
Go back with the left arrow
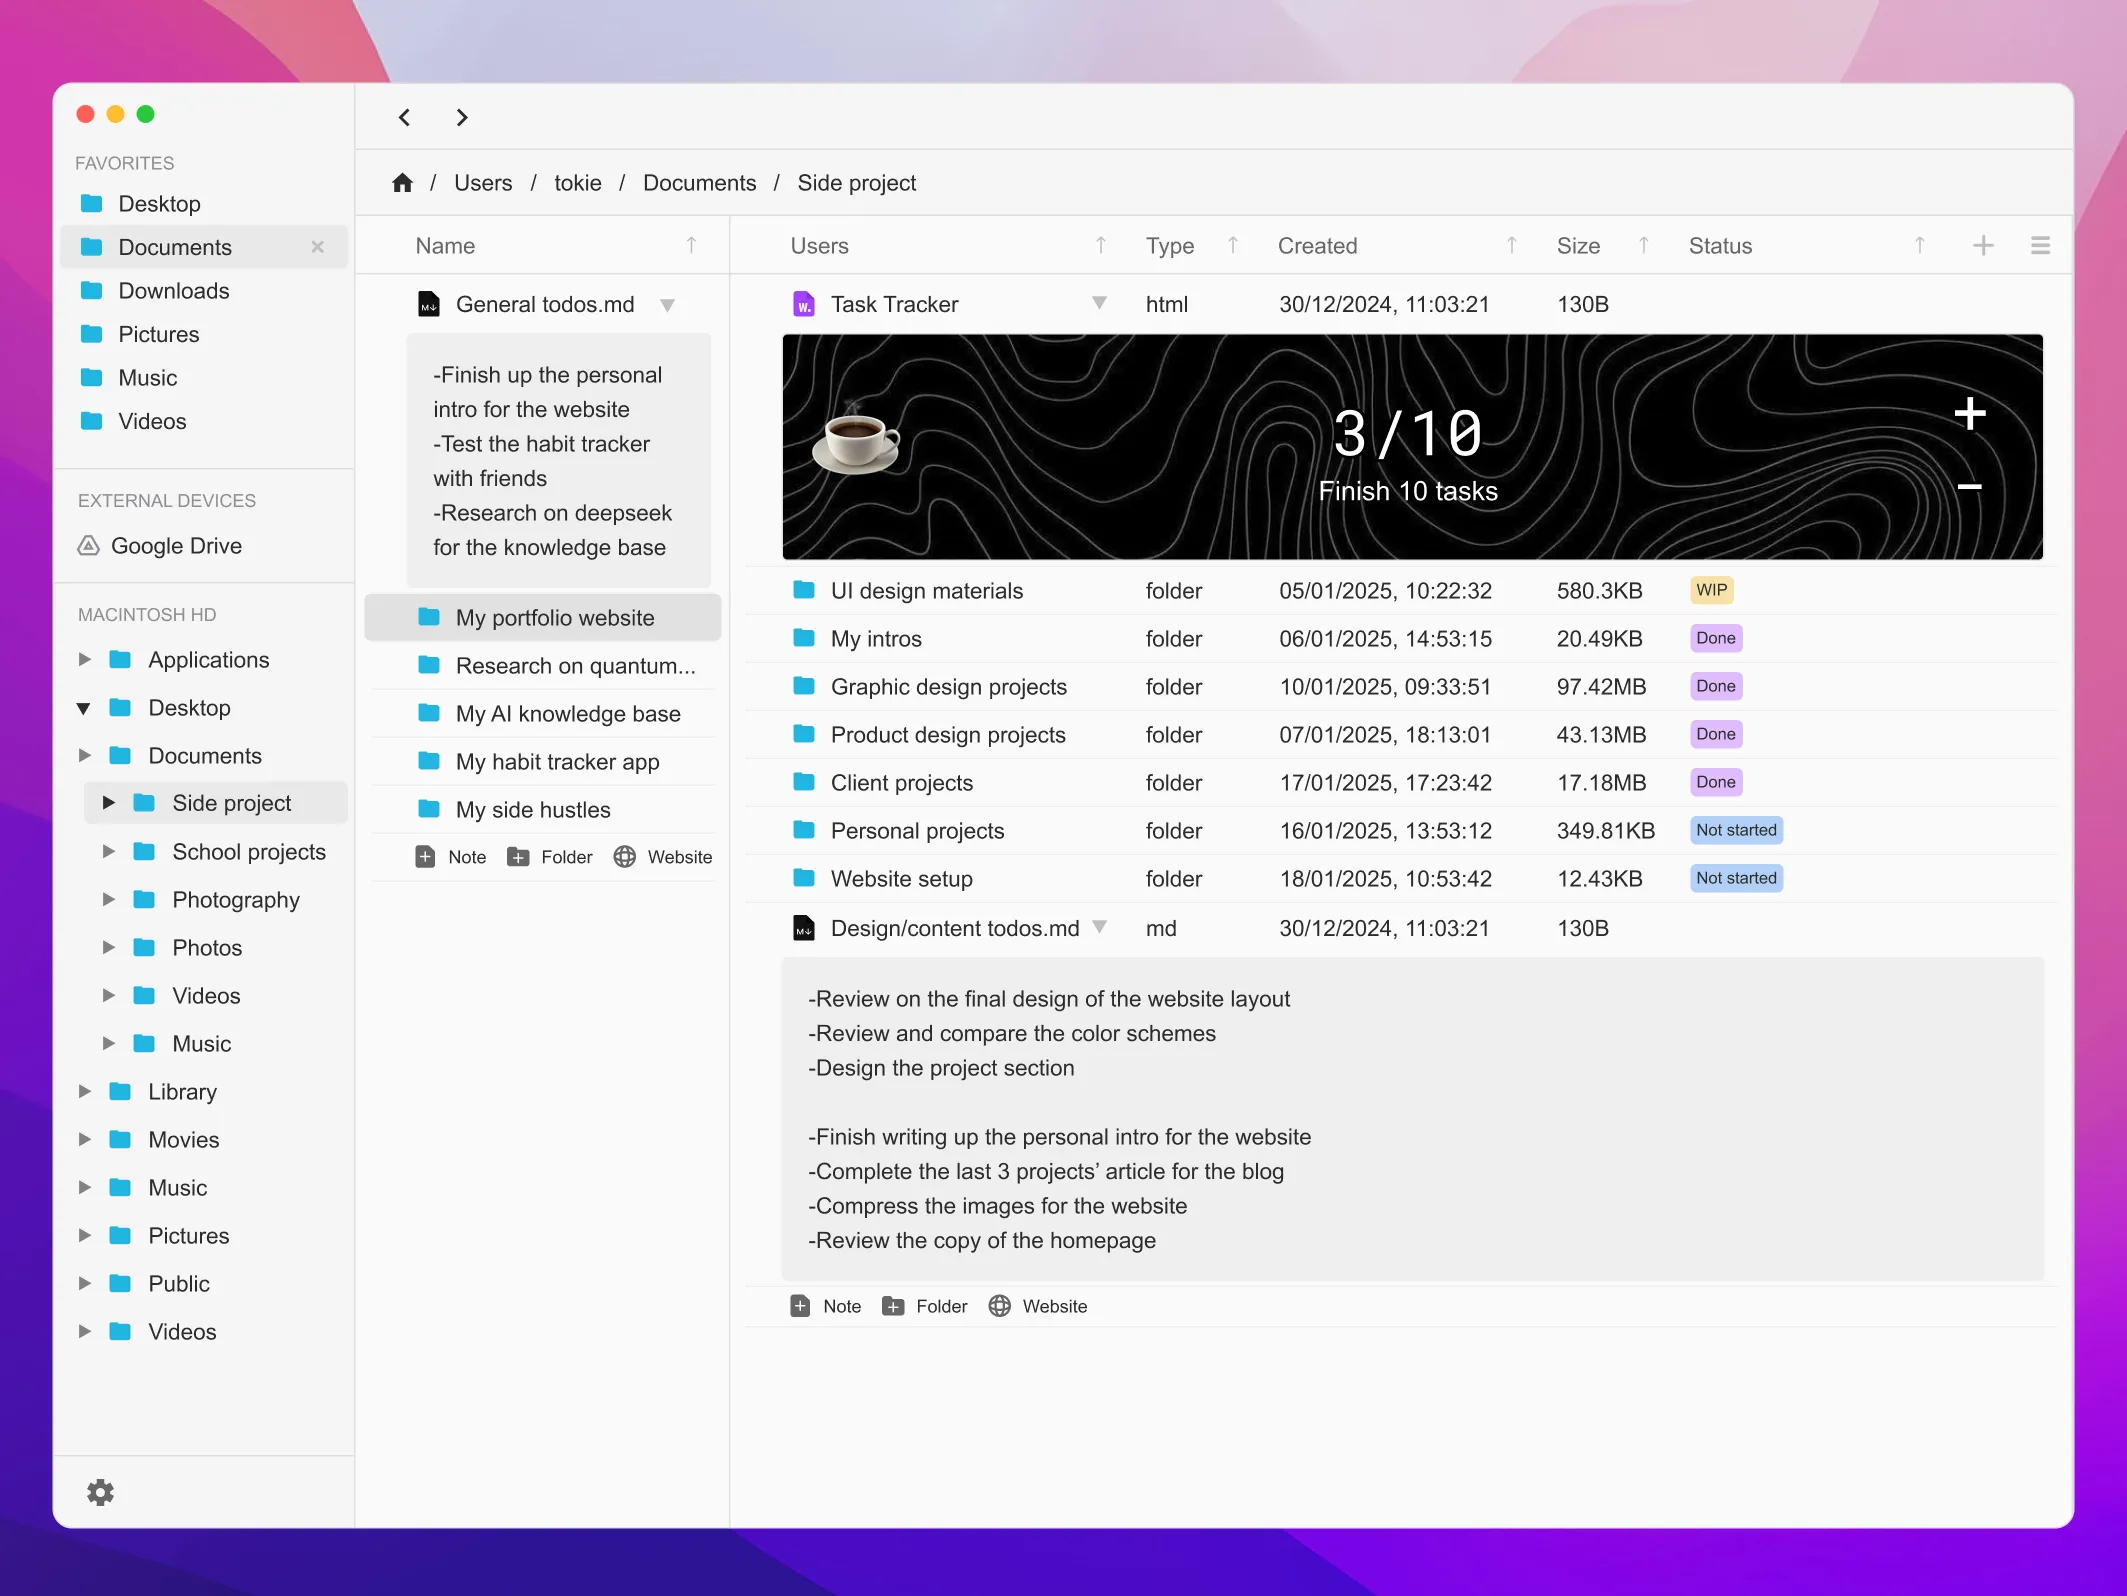click(x=405, y=118)
